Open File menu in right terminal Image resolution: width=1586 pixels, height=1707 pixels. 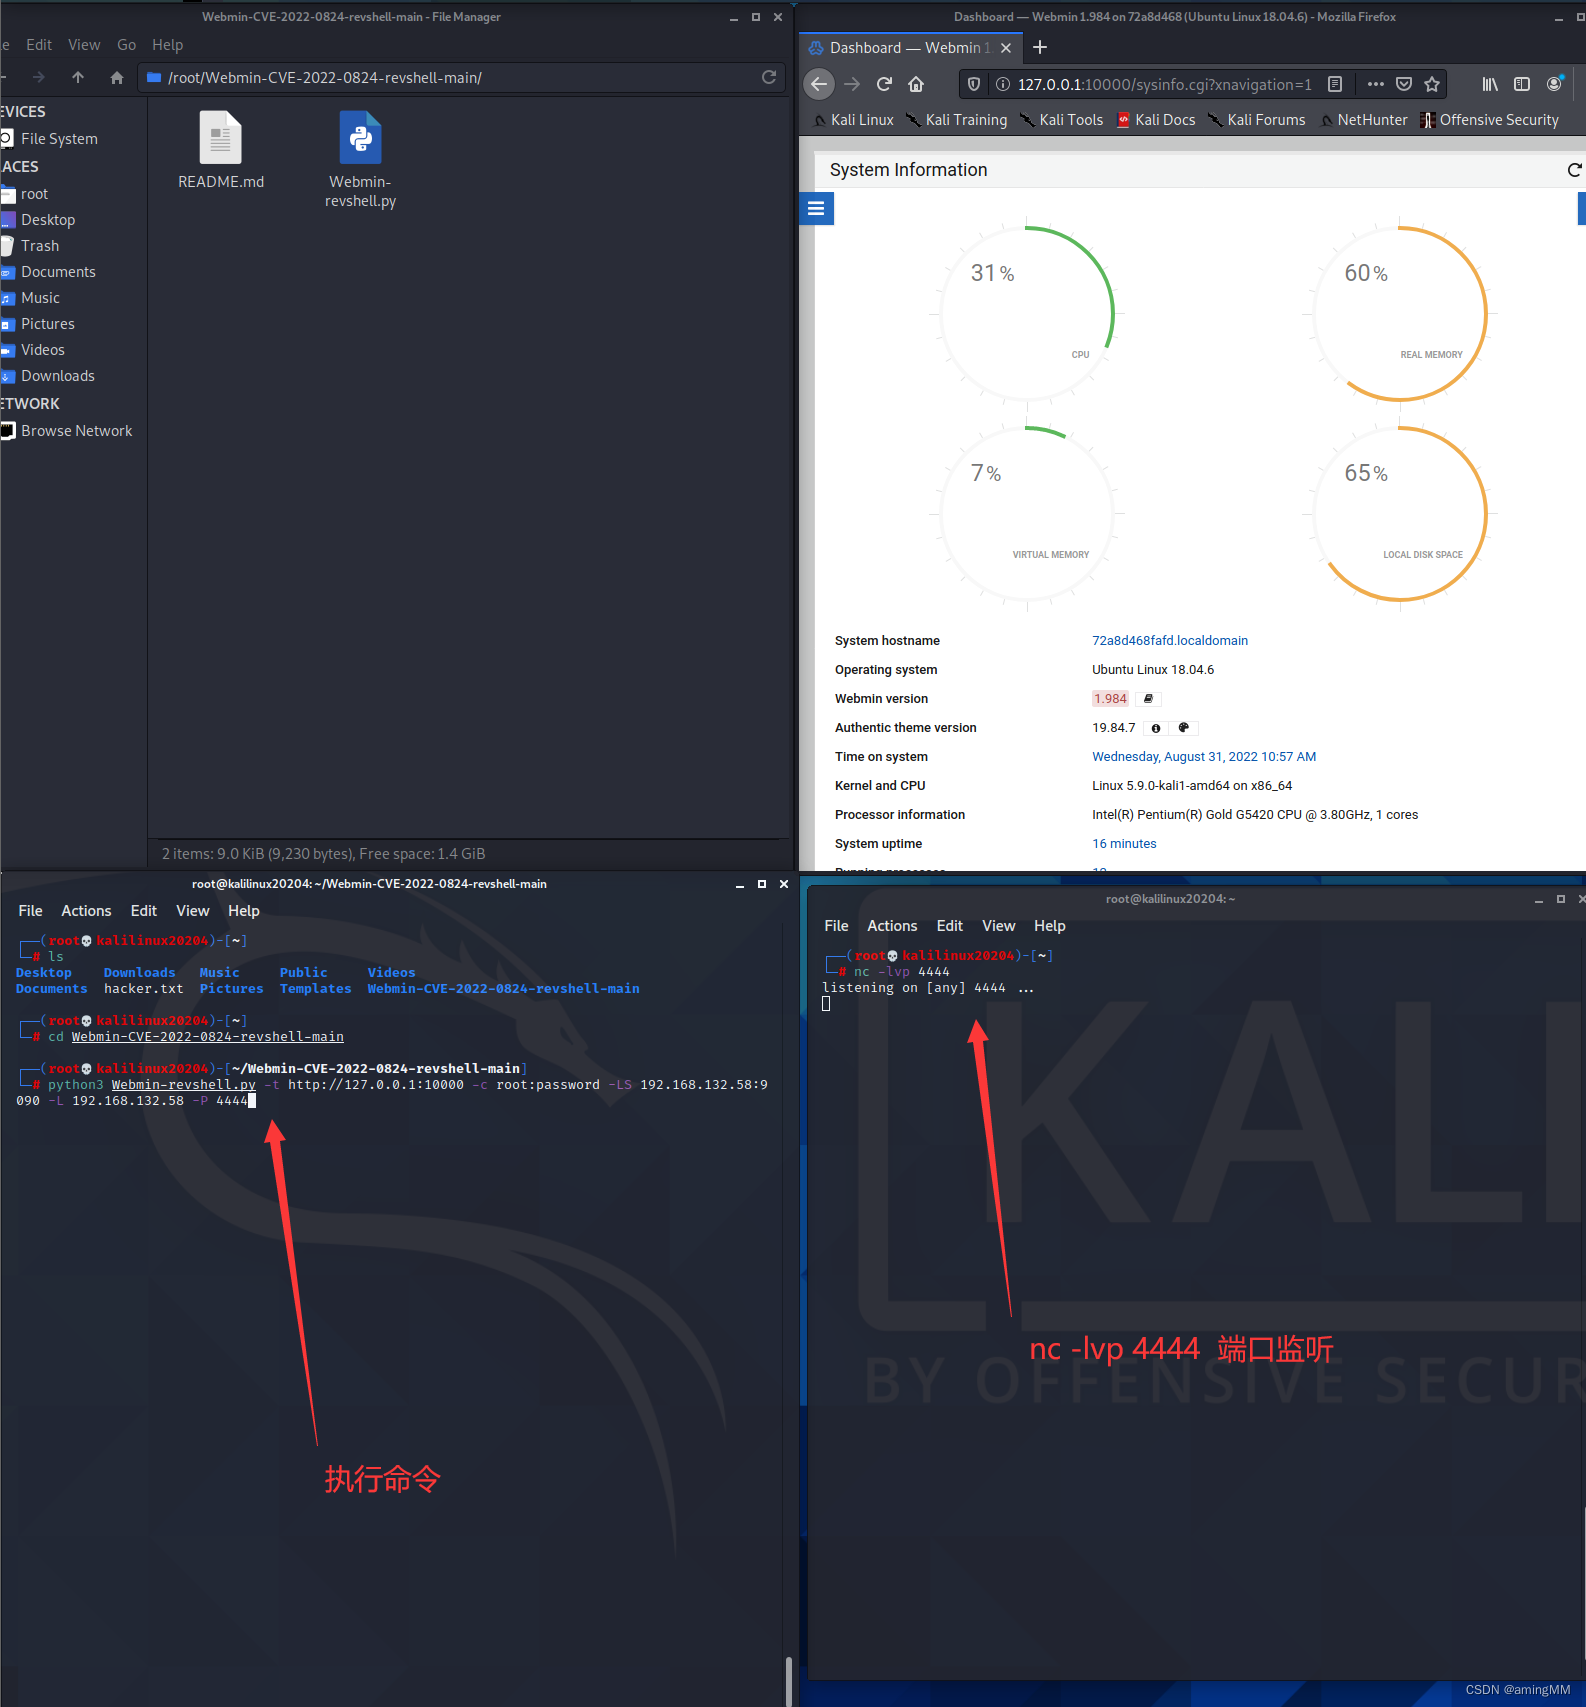[x=836, y=926]
